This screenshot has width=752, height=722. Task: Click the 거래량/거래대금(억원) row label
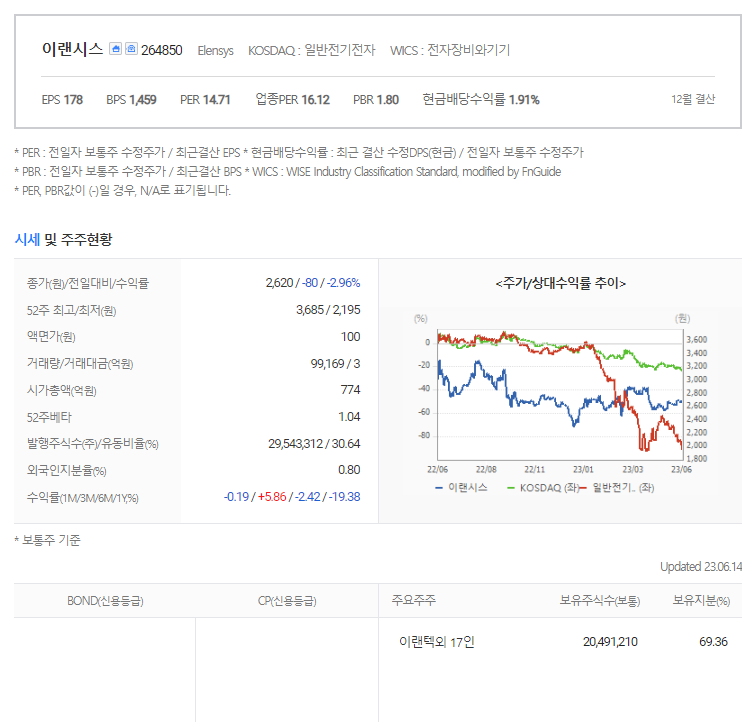point(80,364)
